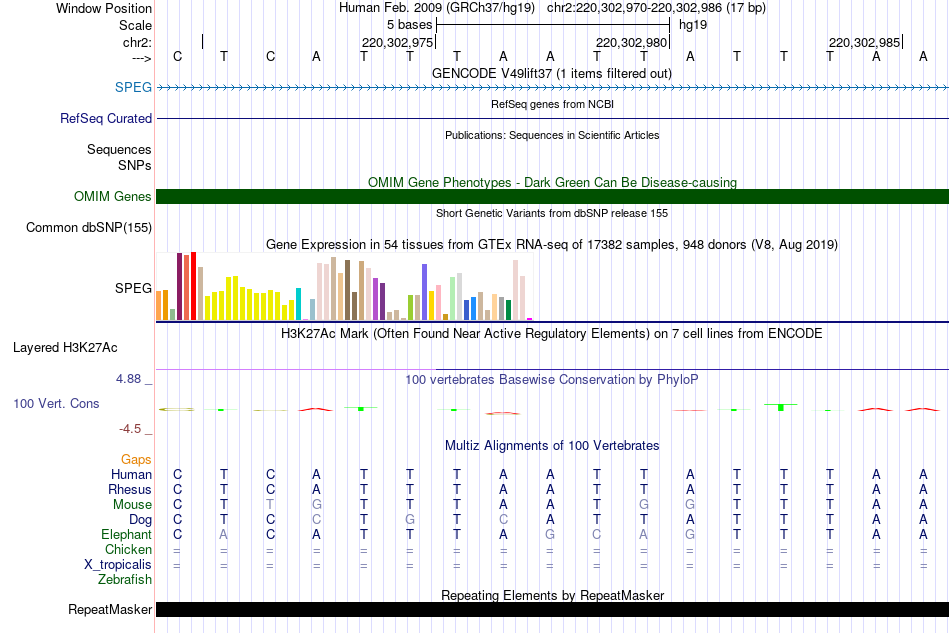Viewport: 950px width, 633px height.
Task: Open the RefSeq genes from NCBI title
Action: 552,104
